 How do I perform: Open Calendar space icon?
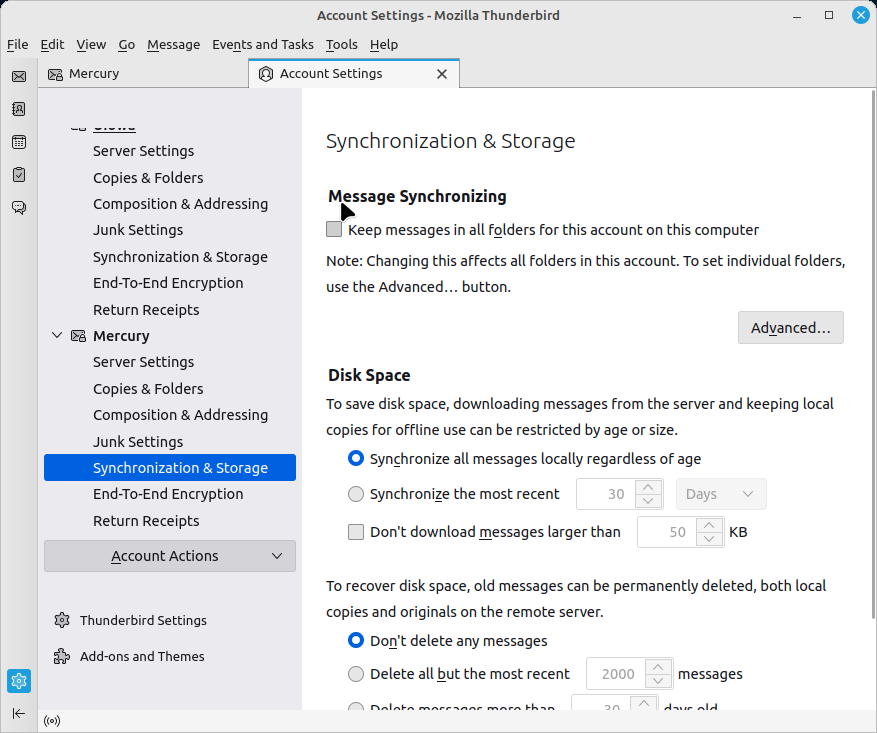pyautogui.click(x=18, y=142)
